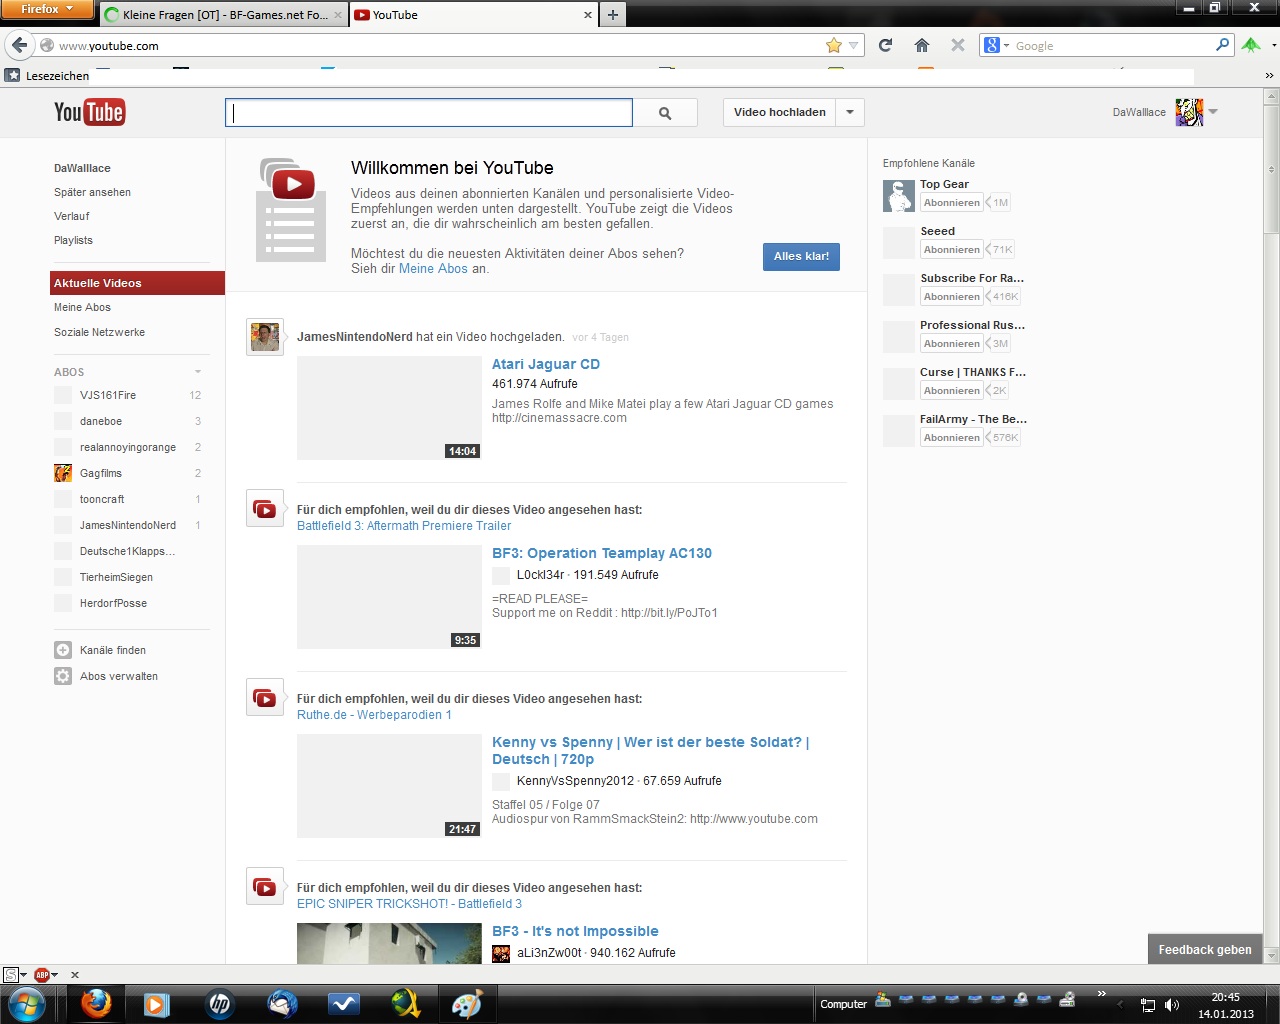Open Windows Start button

tap(26, 1004)
